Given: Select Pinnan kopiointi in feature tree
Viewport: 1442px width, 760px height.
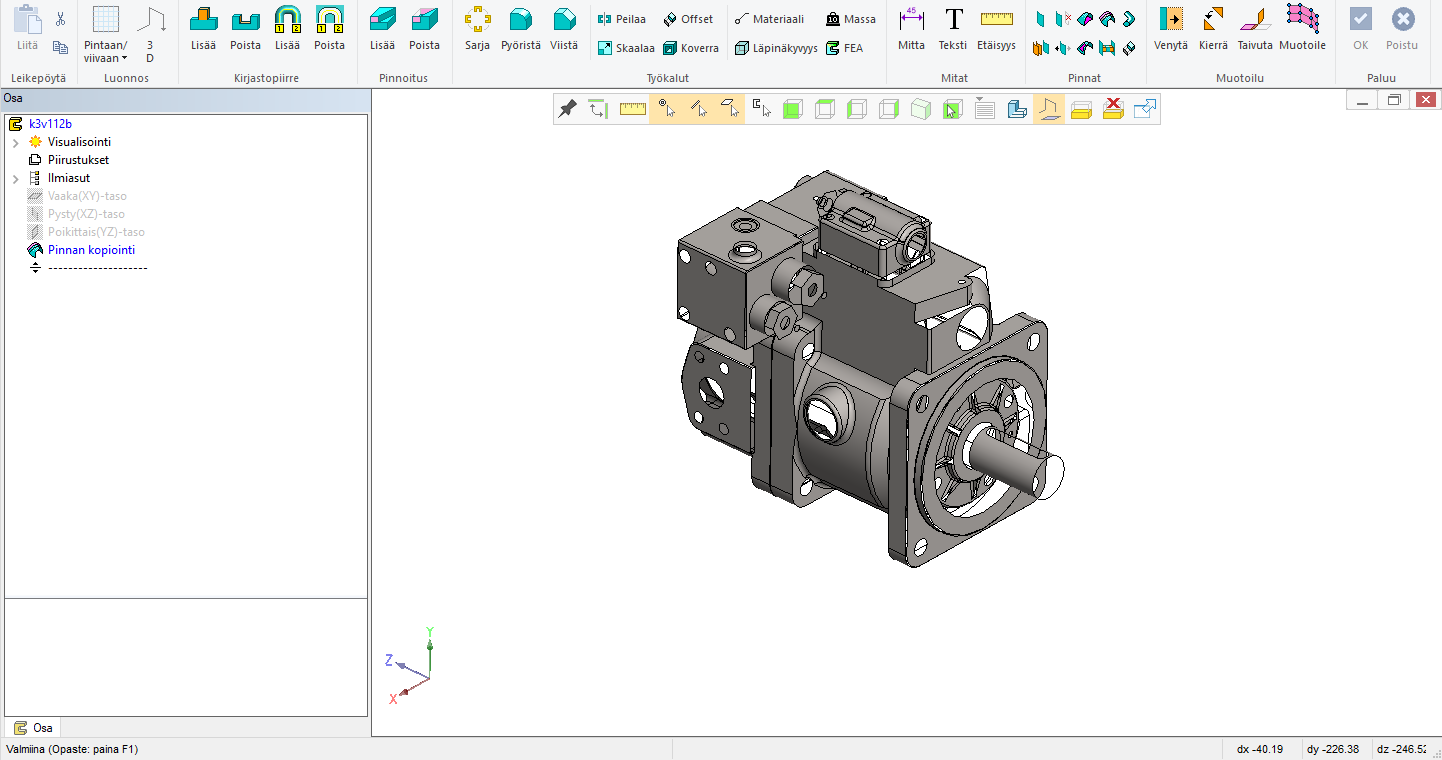Looking at the screenshot, I should (x=91, y=250).
